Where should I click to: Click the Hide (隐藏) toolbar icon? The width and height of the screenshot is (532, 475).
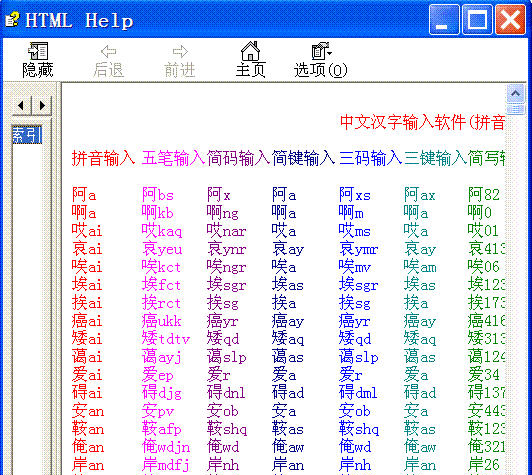(38, 51)
